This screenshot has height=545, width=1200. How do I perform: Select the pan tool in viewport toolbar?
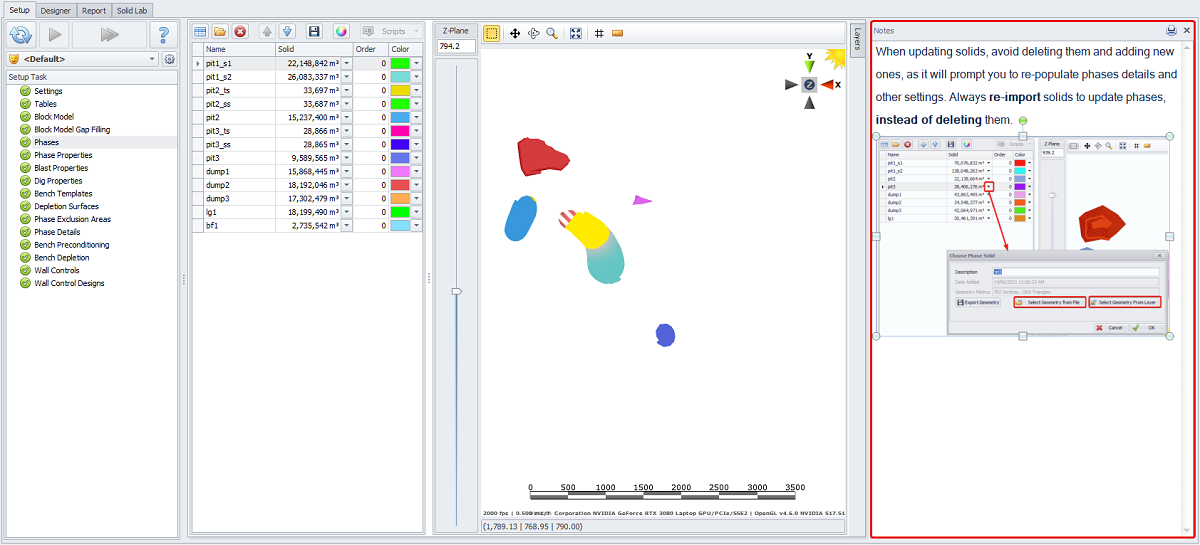pos(515,33)
